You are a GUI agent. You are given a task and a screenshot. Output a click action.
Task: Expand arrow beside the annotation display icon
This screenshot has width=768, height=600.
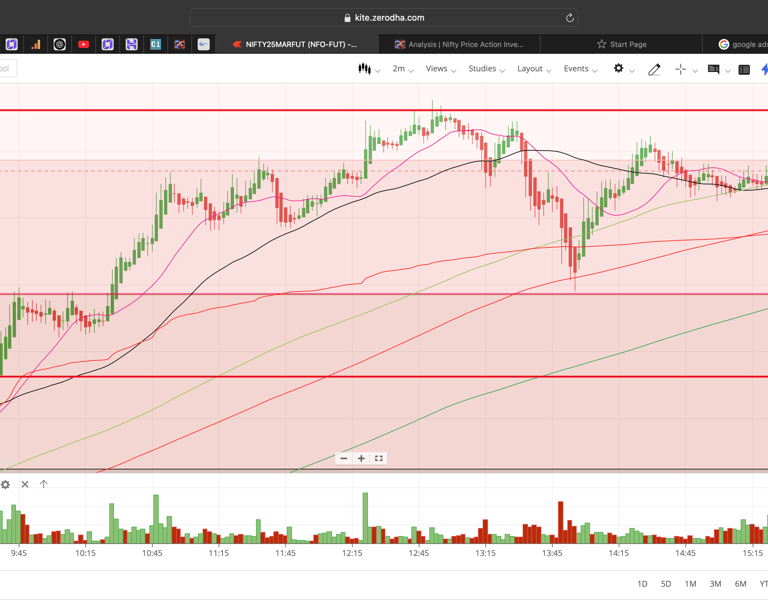[x=728, y=71]
